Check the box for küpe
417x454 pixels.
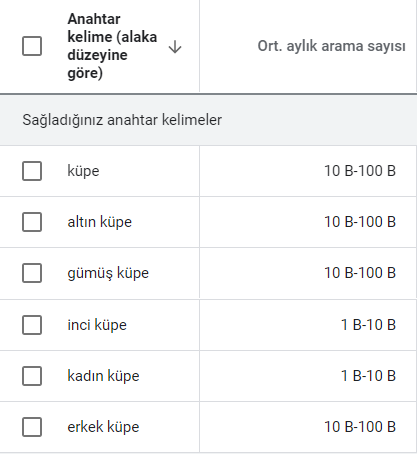coord(32,171)
